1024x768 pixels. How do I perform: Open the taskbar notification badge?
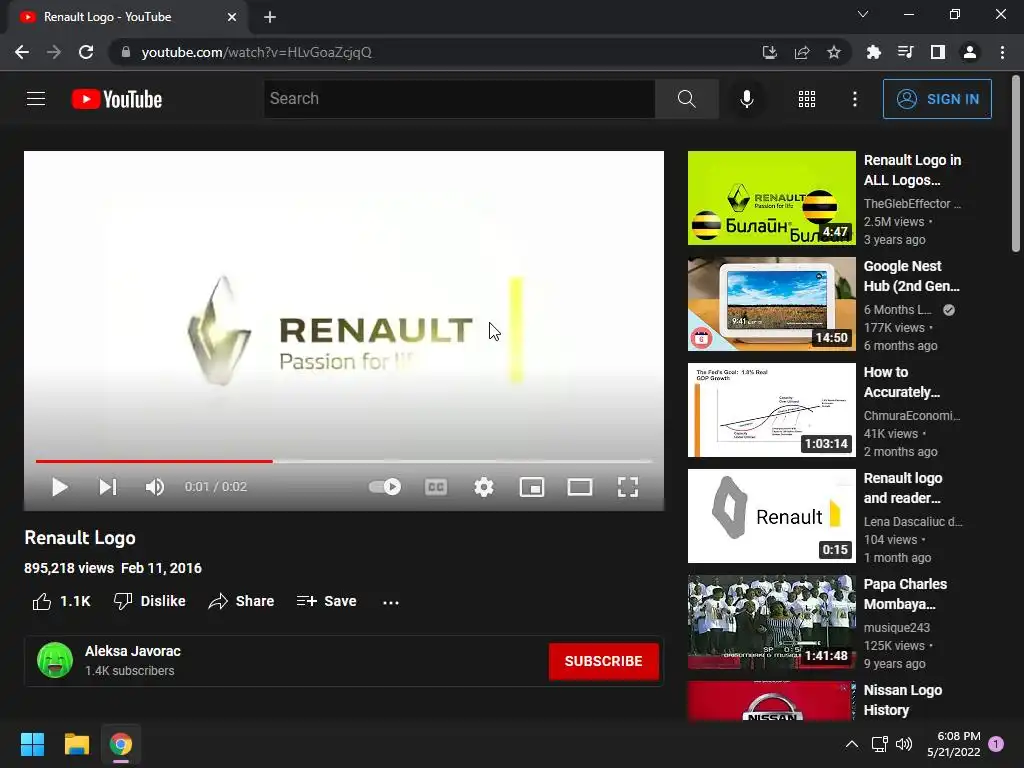pyautogui.click(x=996, y=743)
